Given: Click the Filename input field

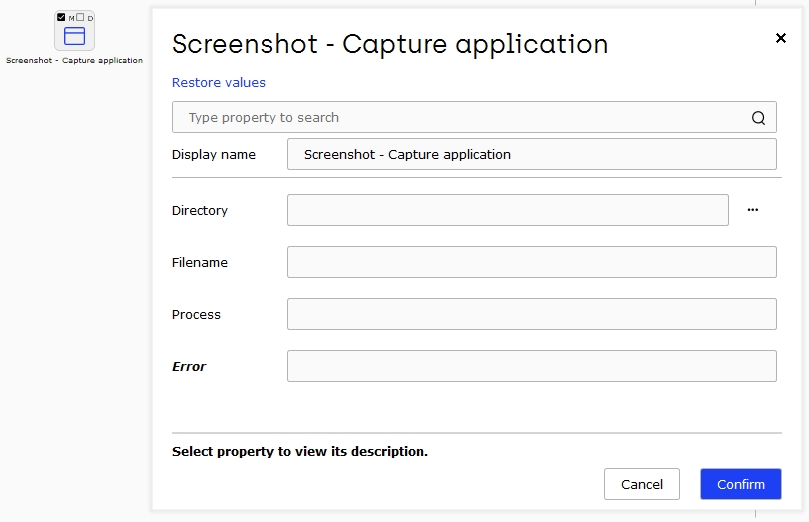Looking at the screenshot, I should click(x=531, y=262).
